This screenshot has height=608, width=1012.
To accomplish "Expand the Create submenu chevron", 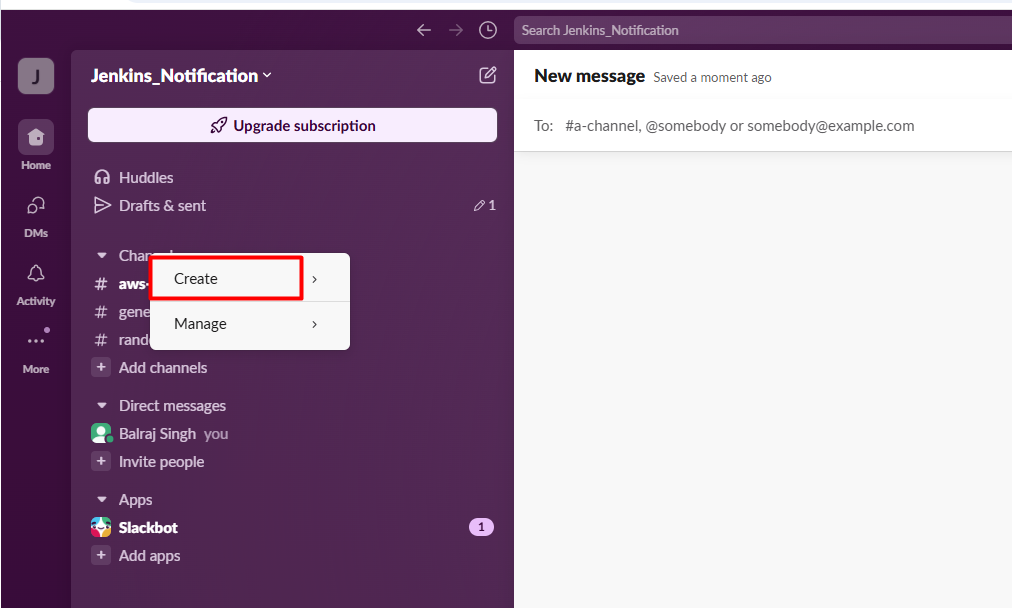I will 314,279.
